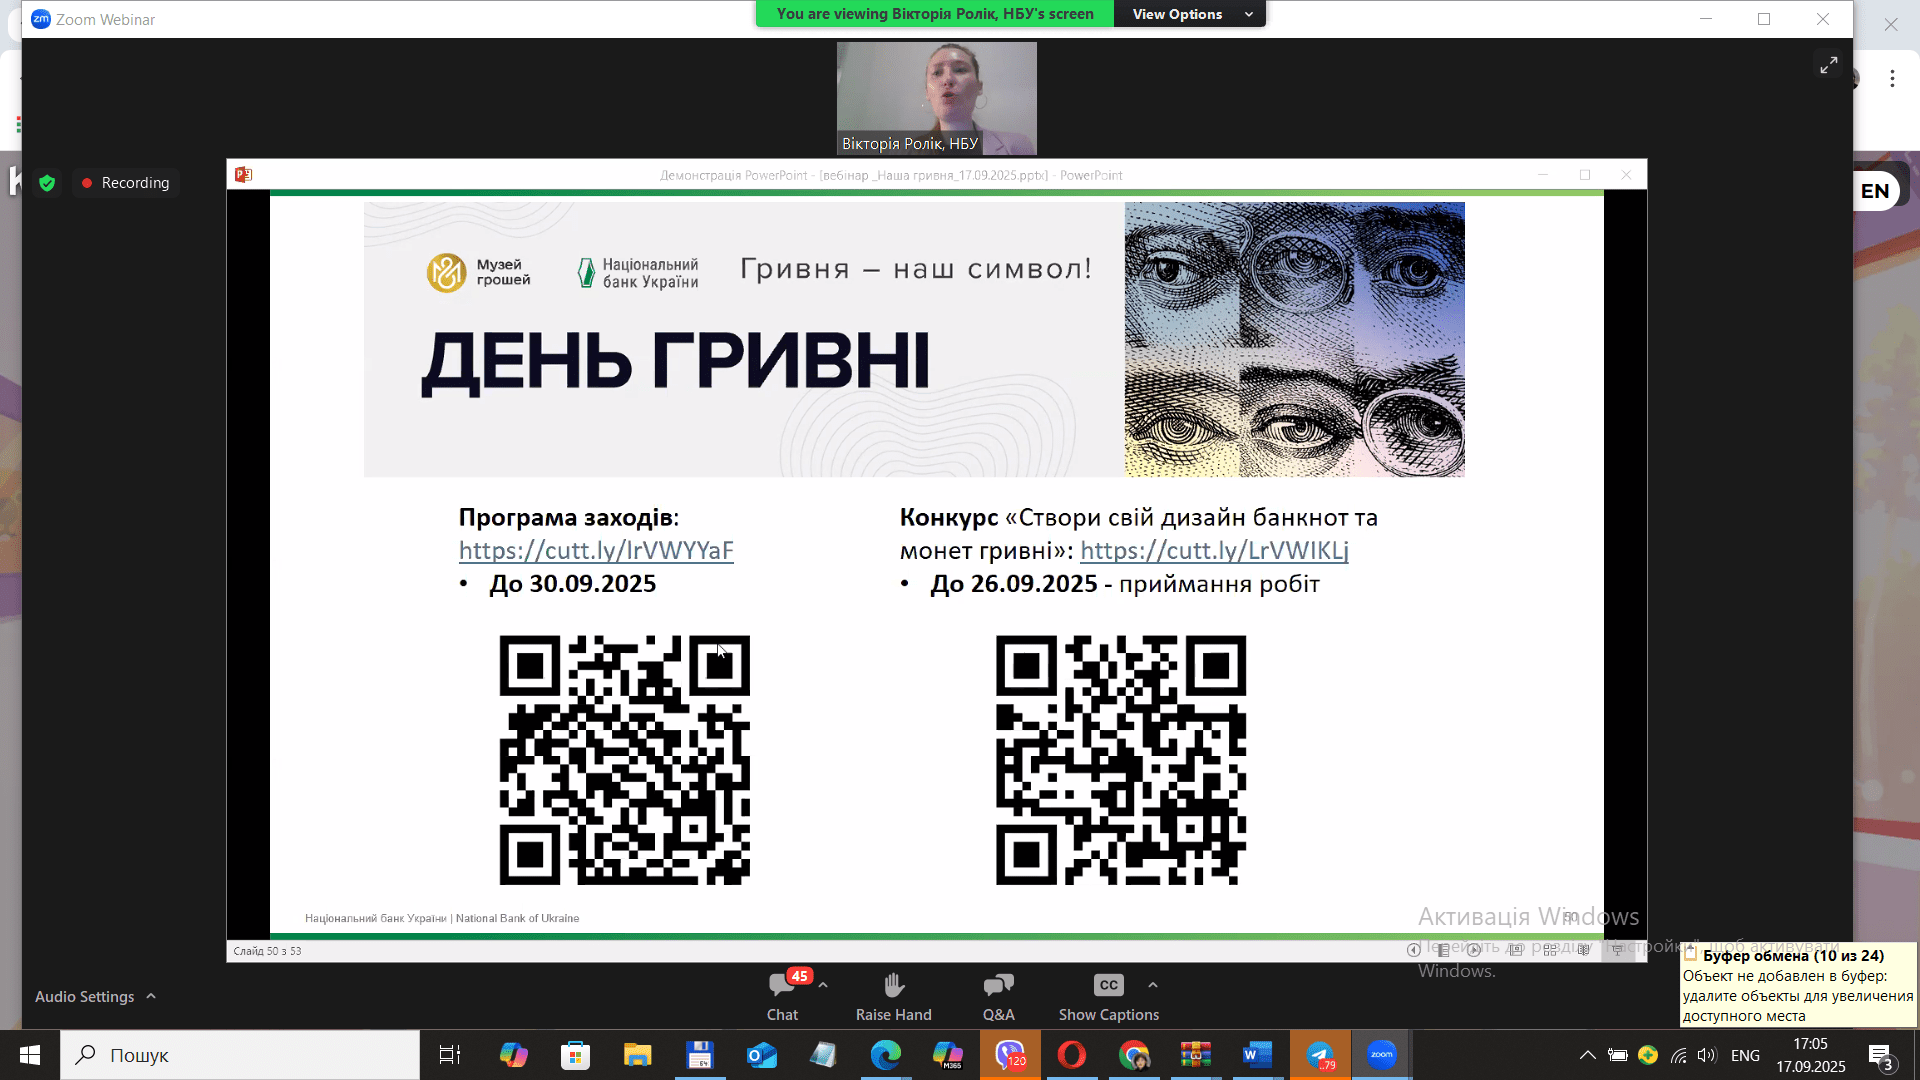Click the Слайд 50 з 53 status text
Viewport: 1920px width, 1080px height.
point(267,951)
